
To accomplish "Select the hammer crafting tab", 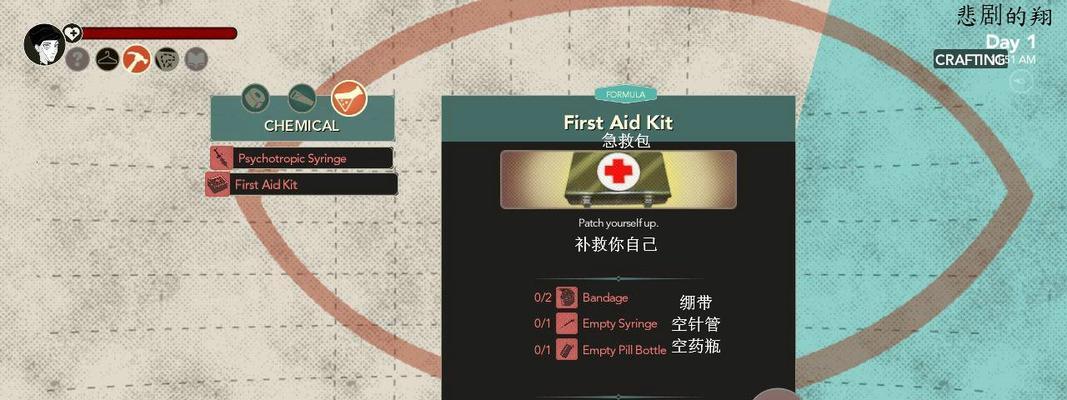I will pyautogui.click(x=137, y=59).
